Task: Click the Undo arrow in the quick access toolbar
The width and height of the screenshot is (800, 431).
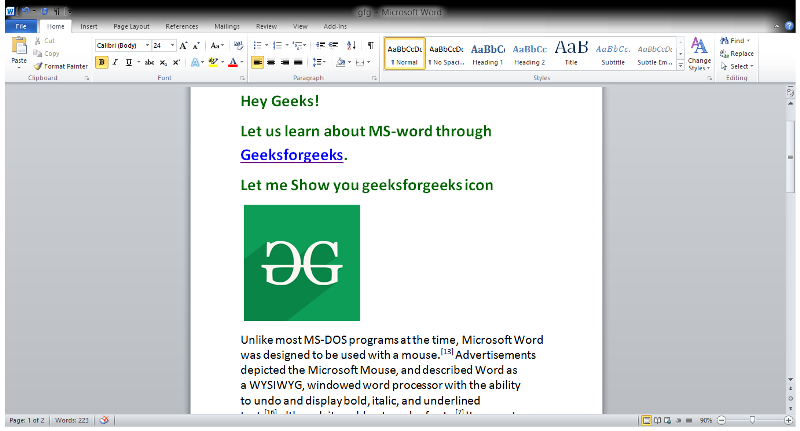Action: [25, 11]
